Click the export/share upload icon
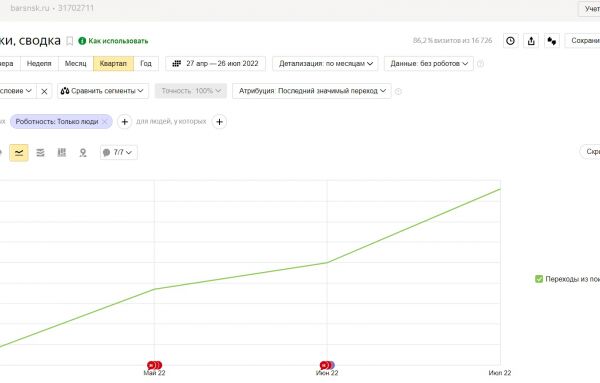600x383 pixels. tap(531, 41)
